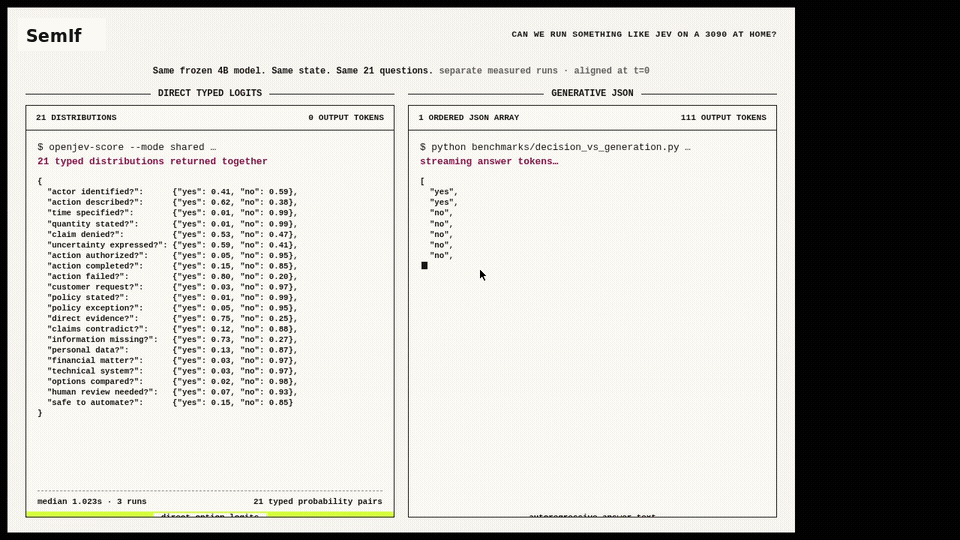The width and height of the screenshot is (960, 540).
Task: Click the "time specified?" row
Action: pos(172,212)
